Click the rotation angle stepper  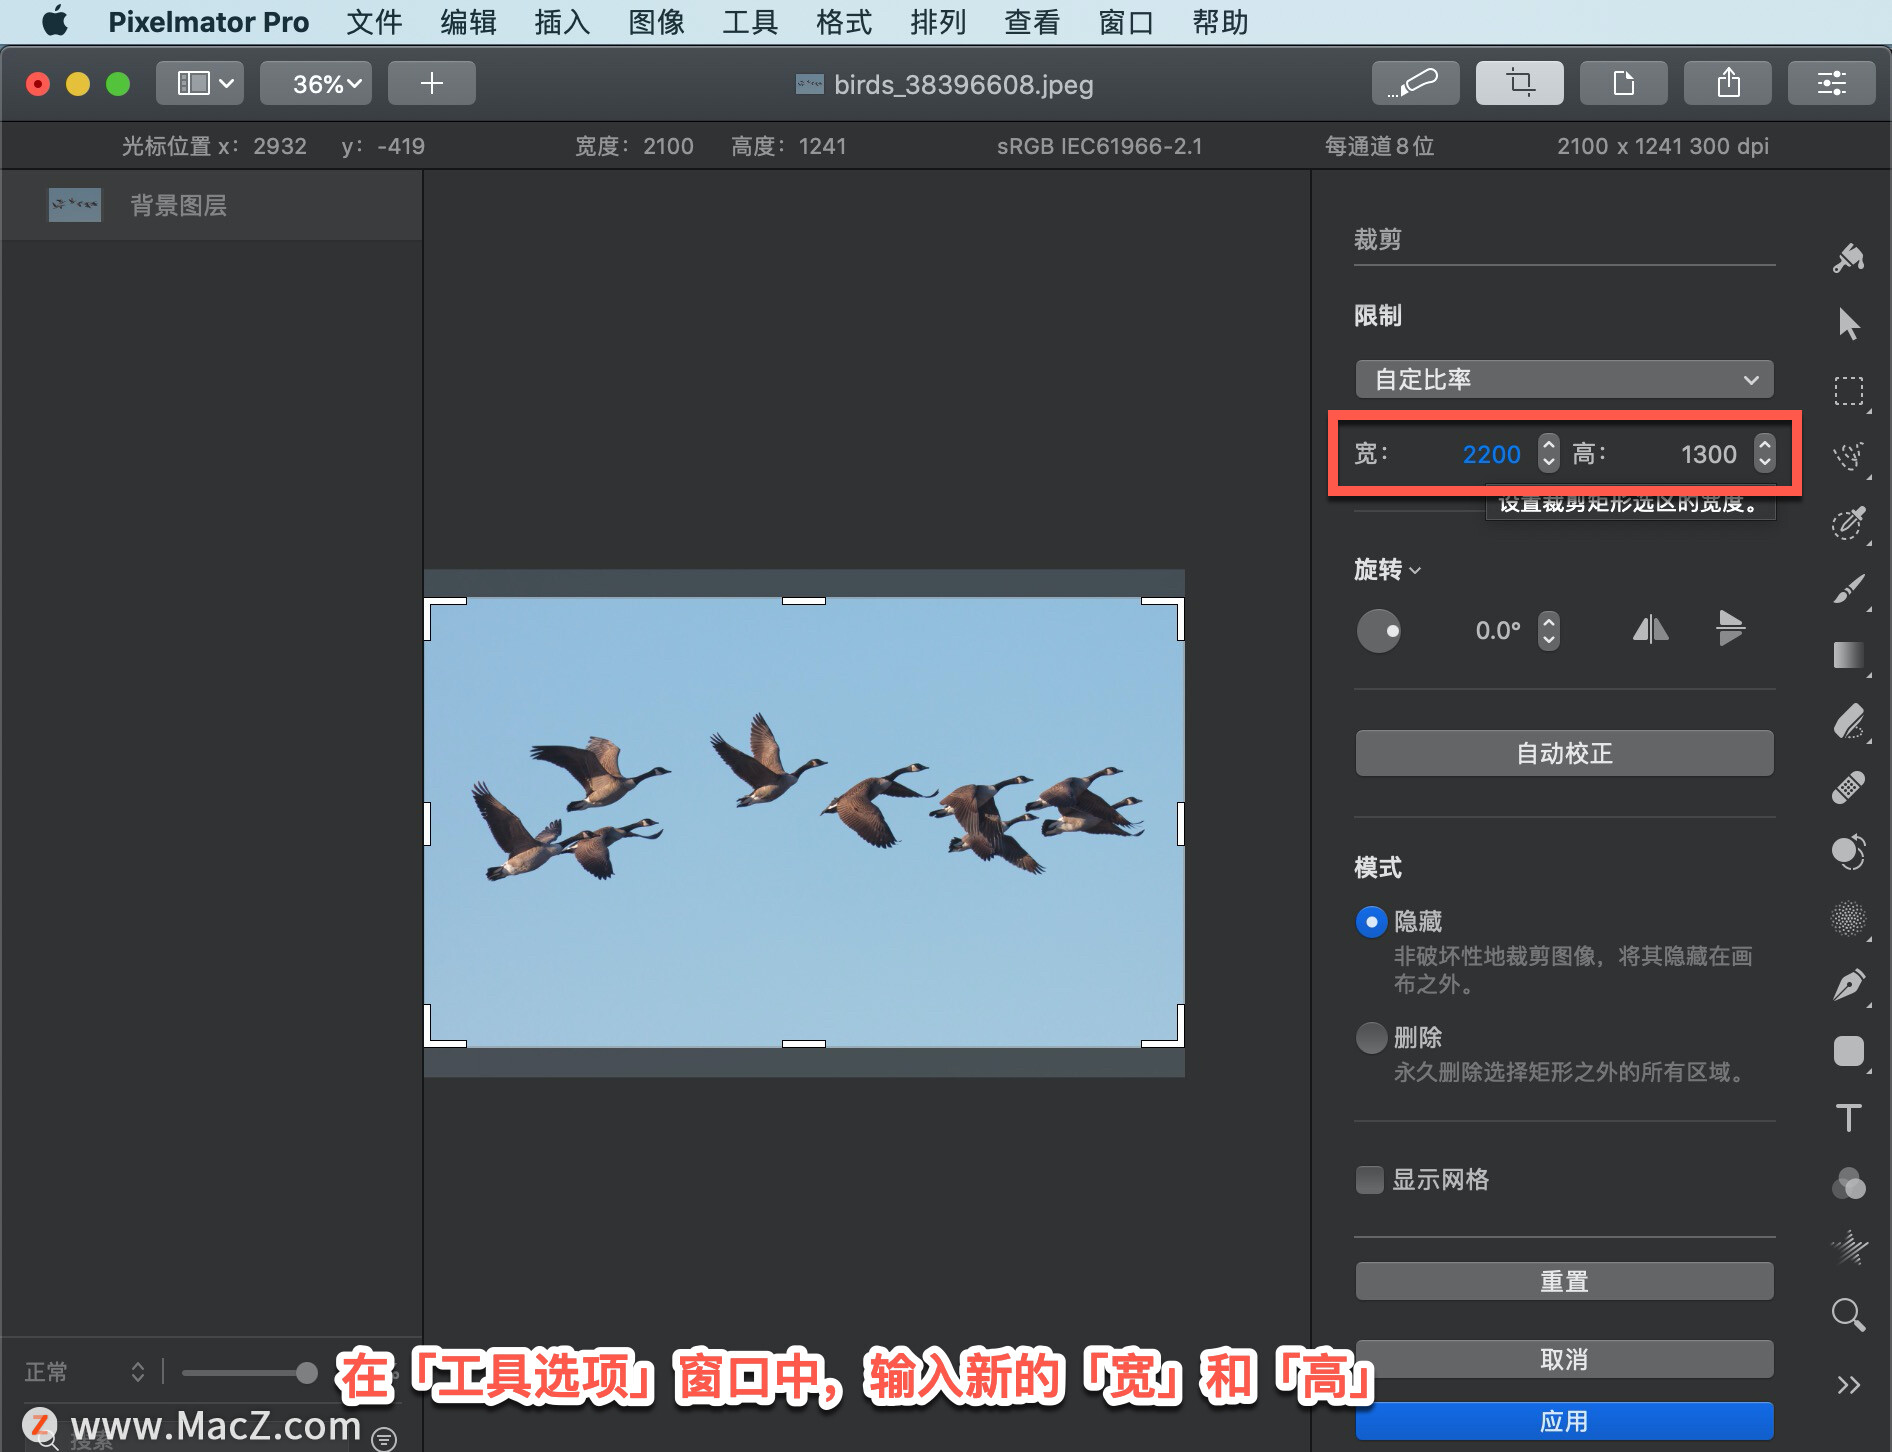click(1548, 630)
